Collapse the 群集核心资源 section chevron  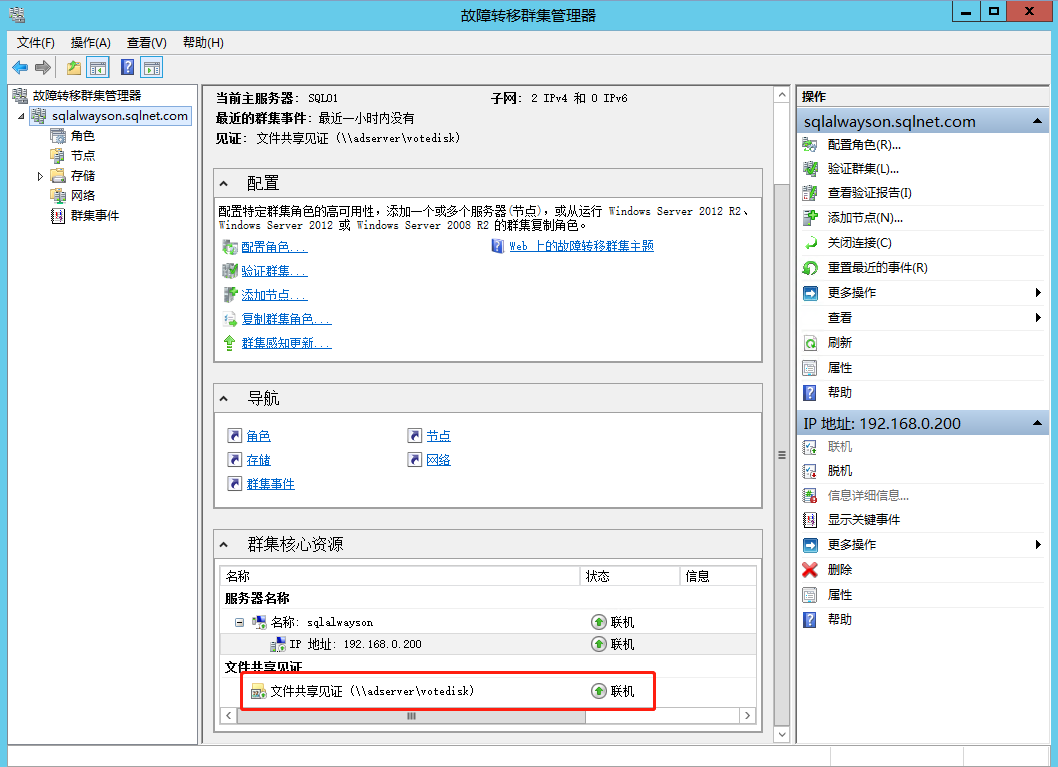click(224, 544)
